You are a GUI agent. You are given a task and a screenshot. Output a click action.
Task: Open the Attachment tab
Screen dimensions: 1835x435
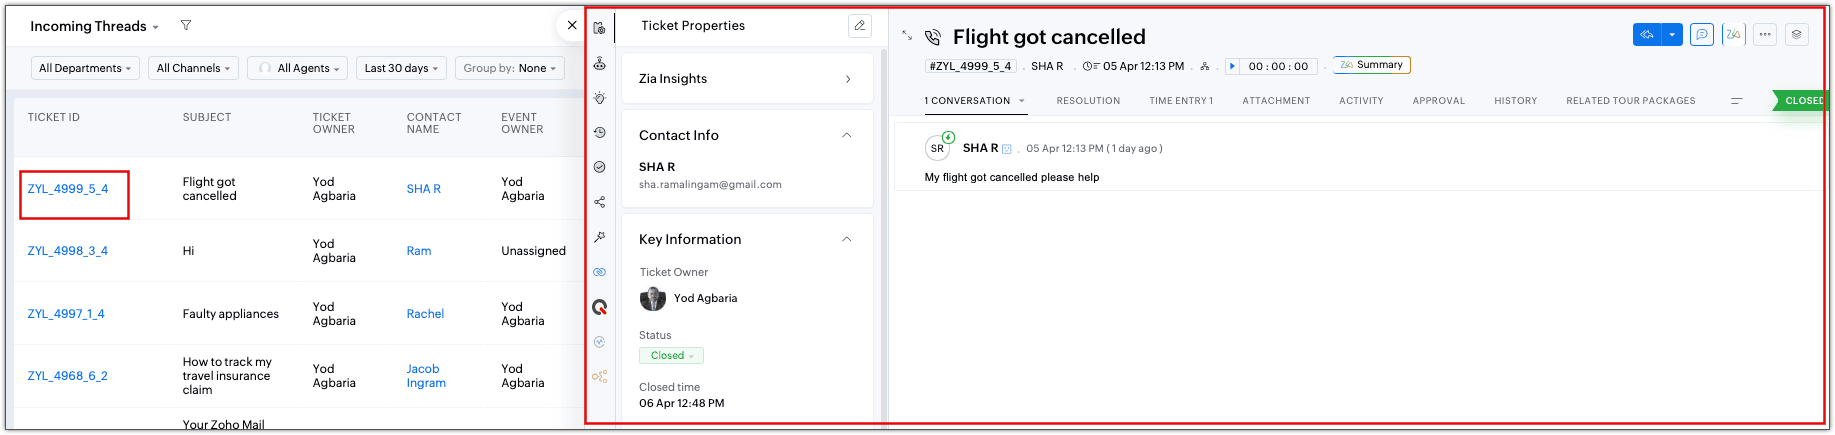pos(1276,101)
